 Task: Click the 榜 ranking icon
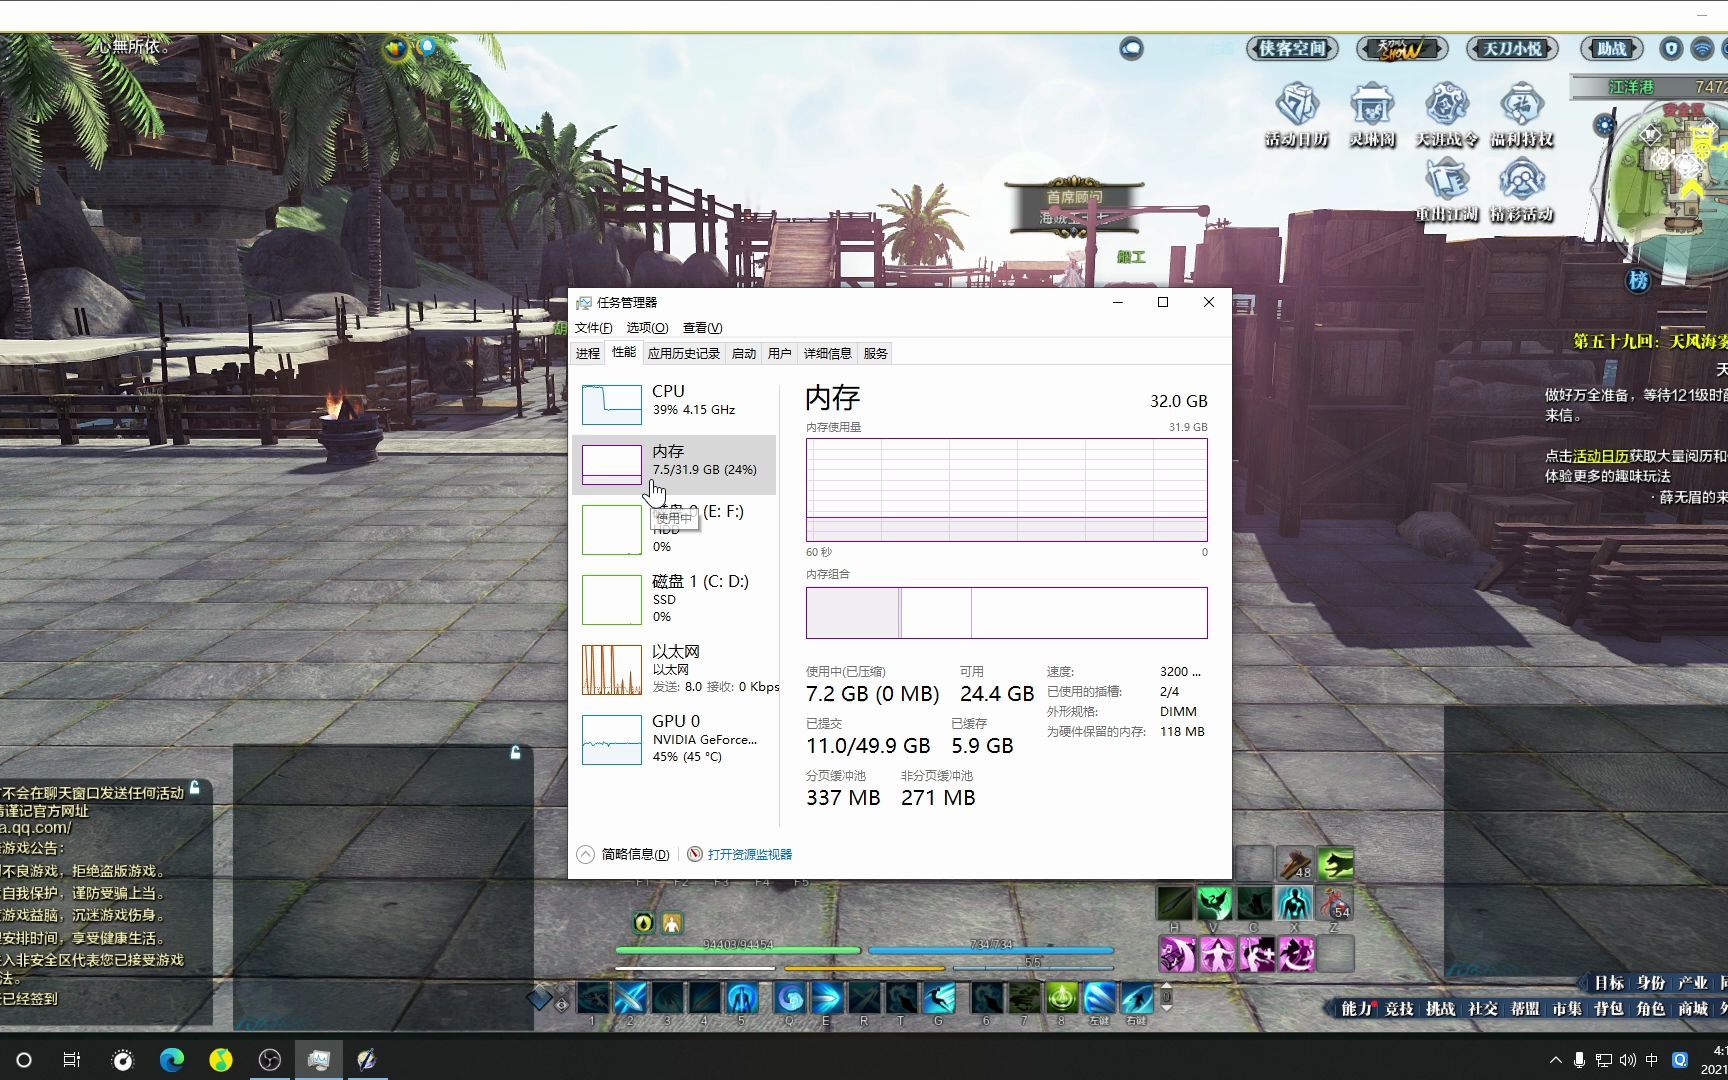[x=1638, y=280]
